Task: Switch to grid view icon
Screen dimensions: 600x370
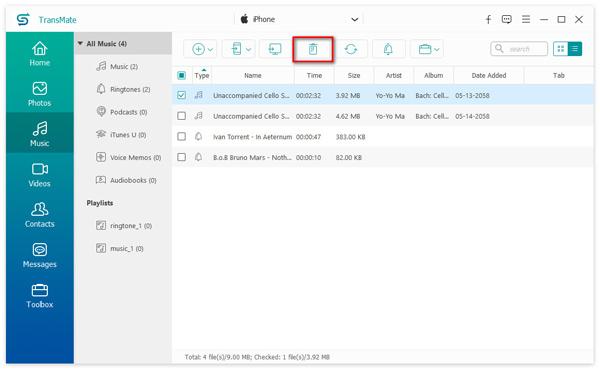Action: click(561, 49)
